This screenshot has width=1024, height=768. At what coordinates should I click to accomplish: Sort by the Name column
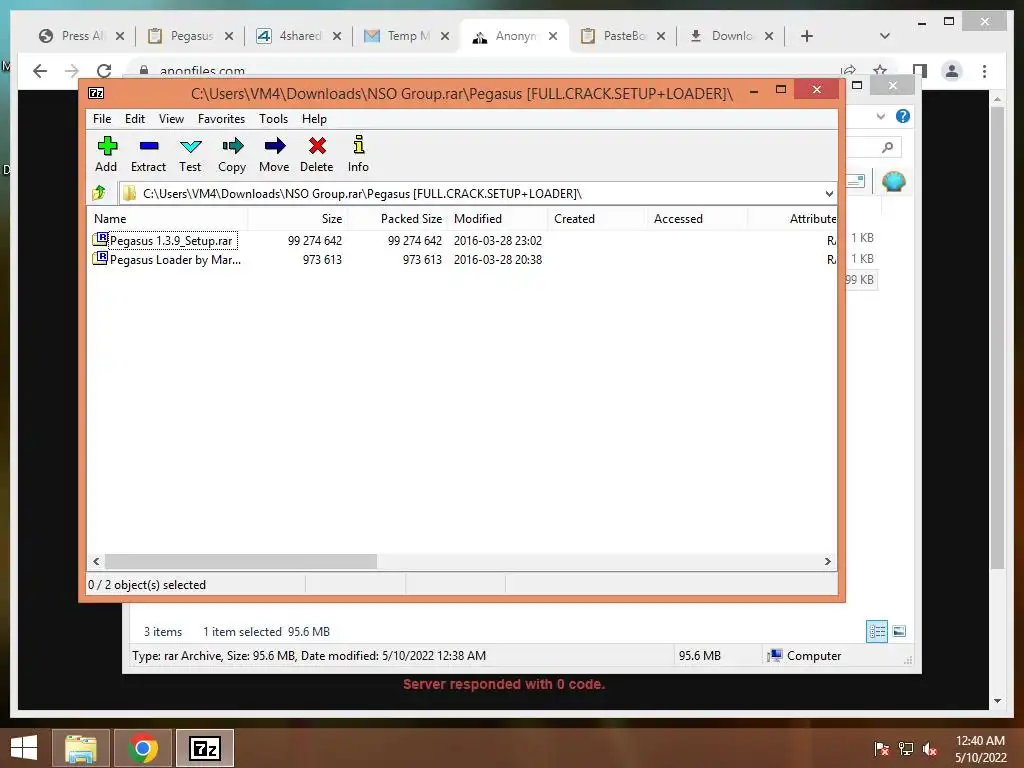pyautogui.click(x=167, y=219)
